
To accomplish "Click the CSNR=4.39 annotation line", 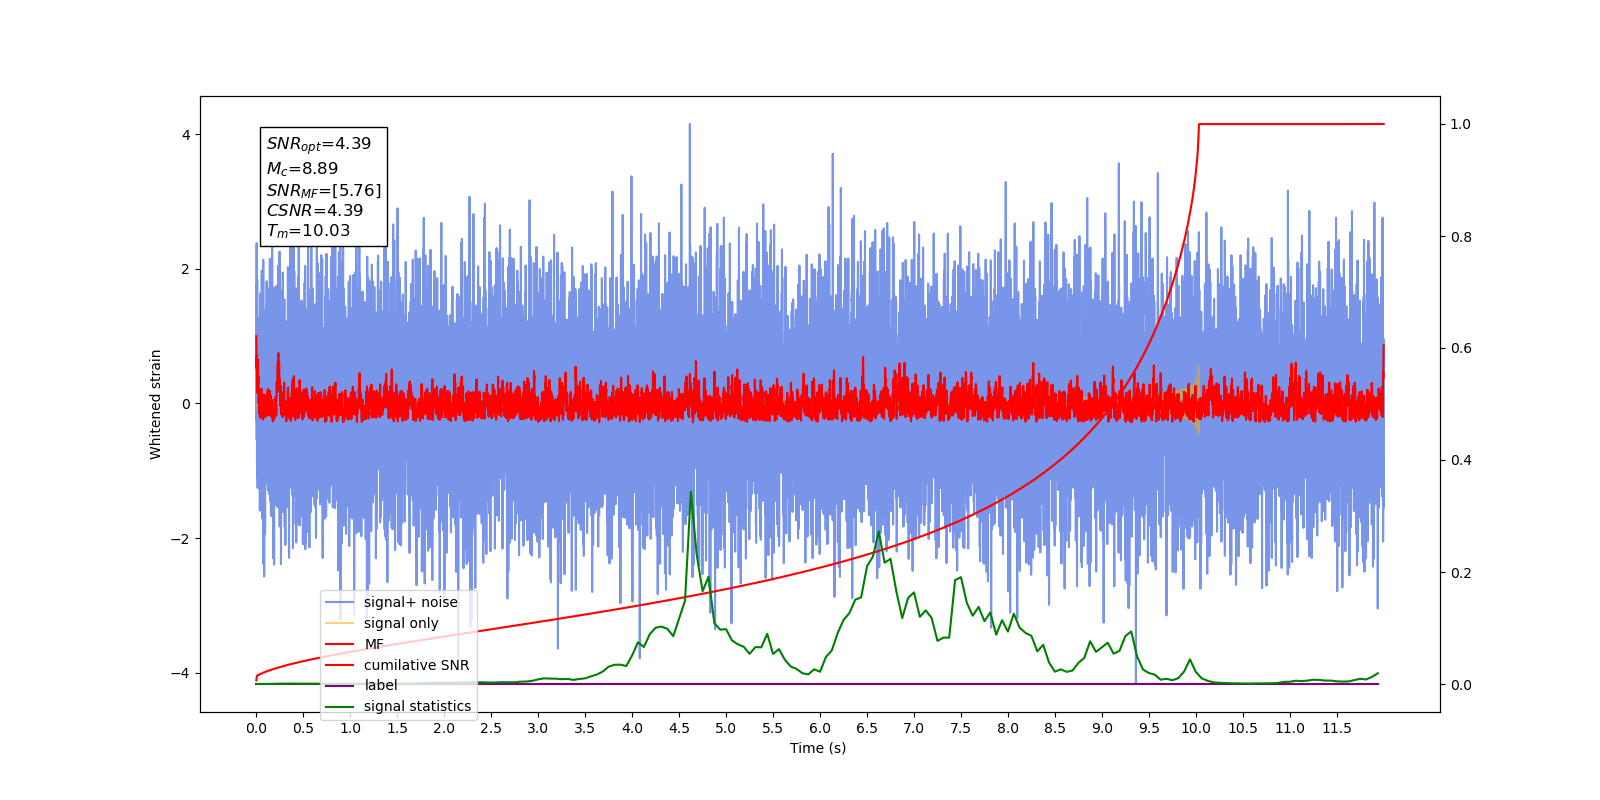I will click(x=315, y=210).
